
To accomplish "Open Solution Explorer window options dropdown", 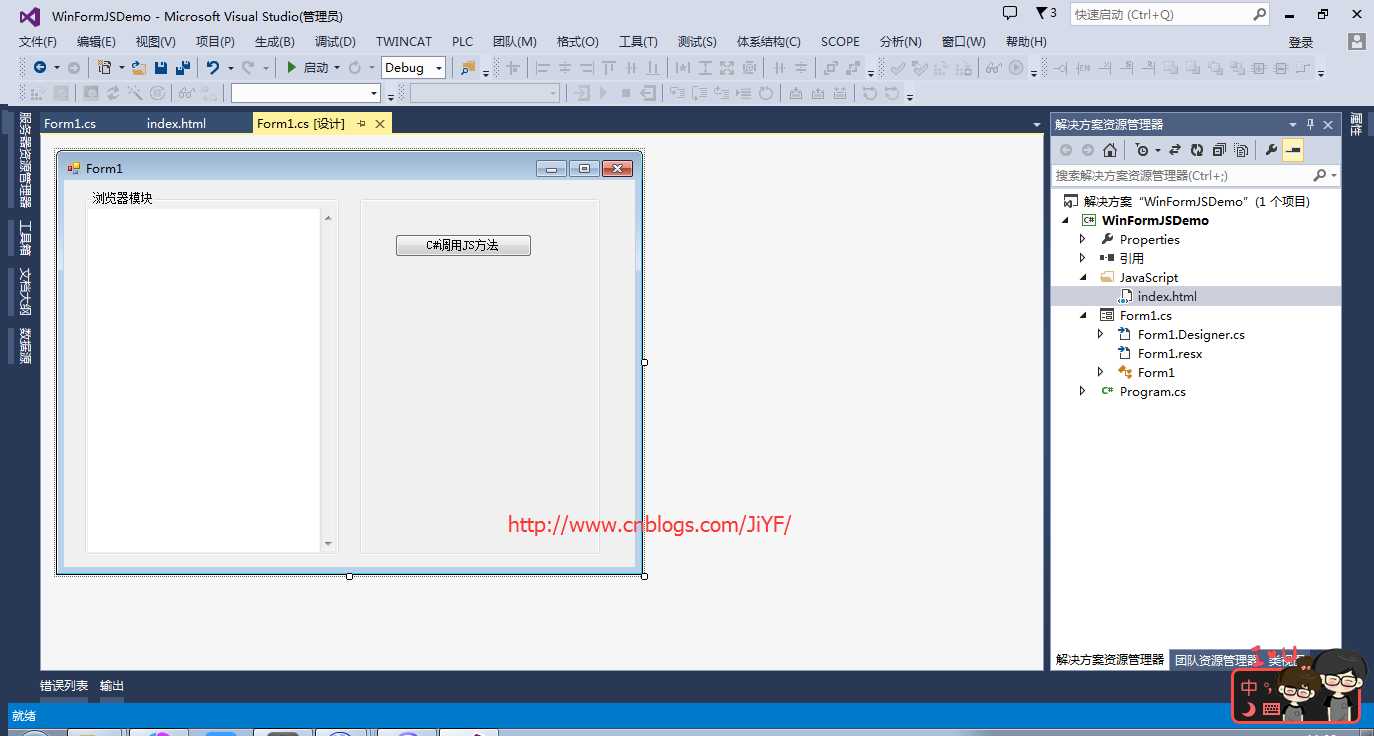I will (1292, 125).
